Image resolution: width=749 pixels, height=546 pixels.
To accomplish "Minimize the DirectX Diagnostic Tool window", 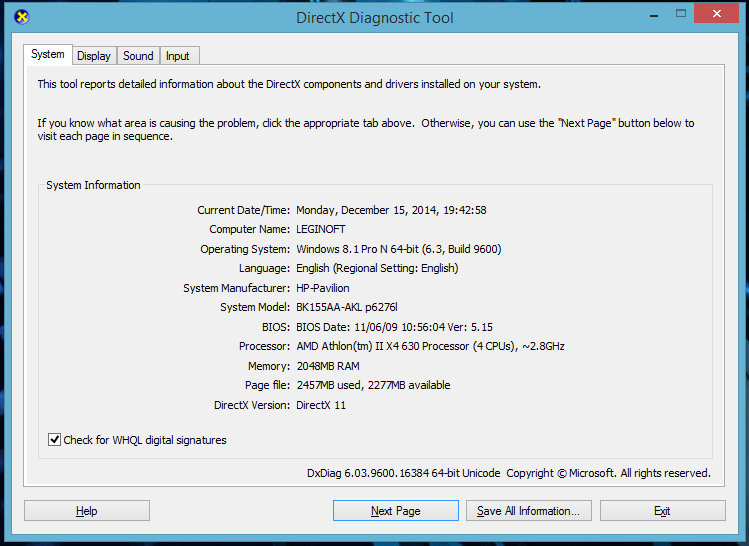I will click(654, 14).
